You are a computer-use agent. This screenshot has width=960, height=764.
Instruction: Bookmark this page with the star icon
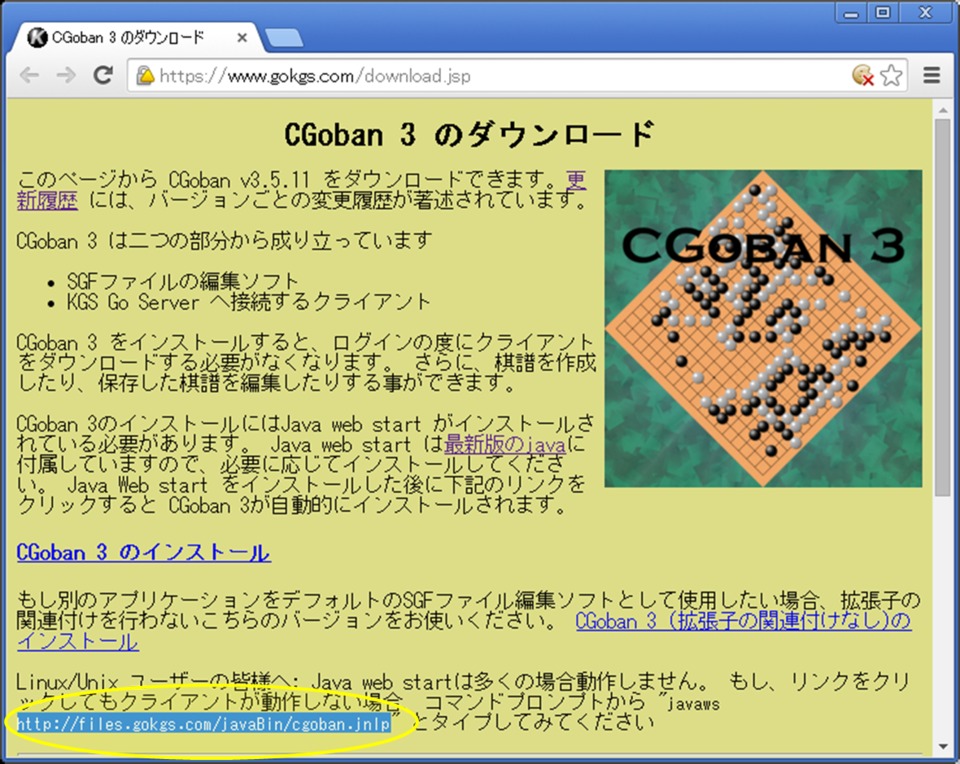tap(891, 75)
